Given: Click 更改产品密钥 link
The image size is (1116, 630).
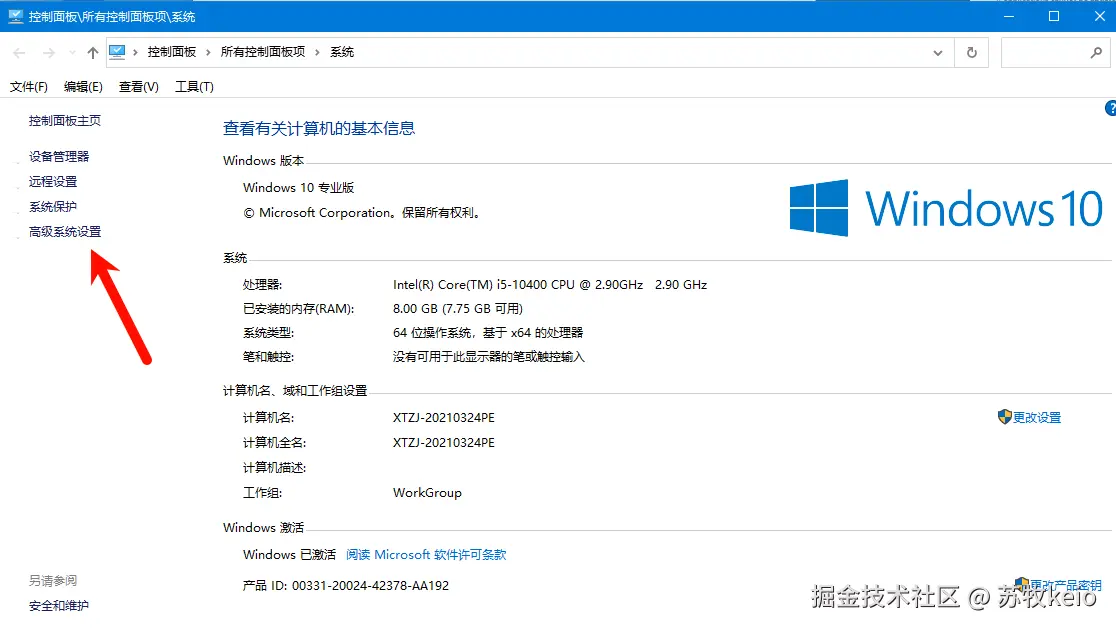Looking at the screenshot, I should 1065,585.
